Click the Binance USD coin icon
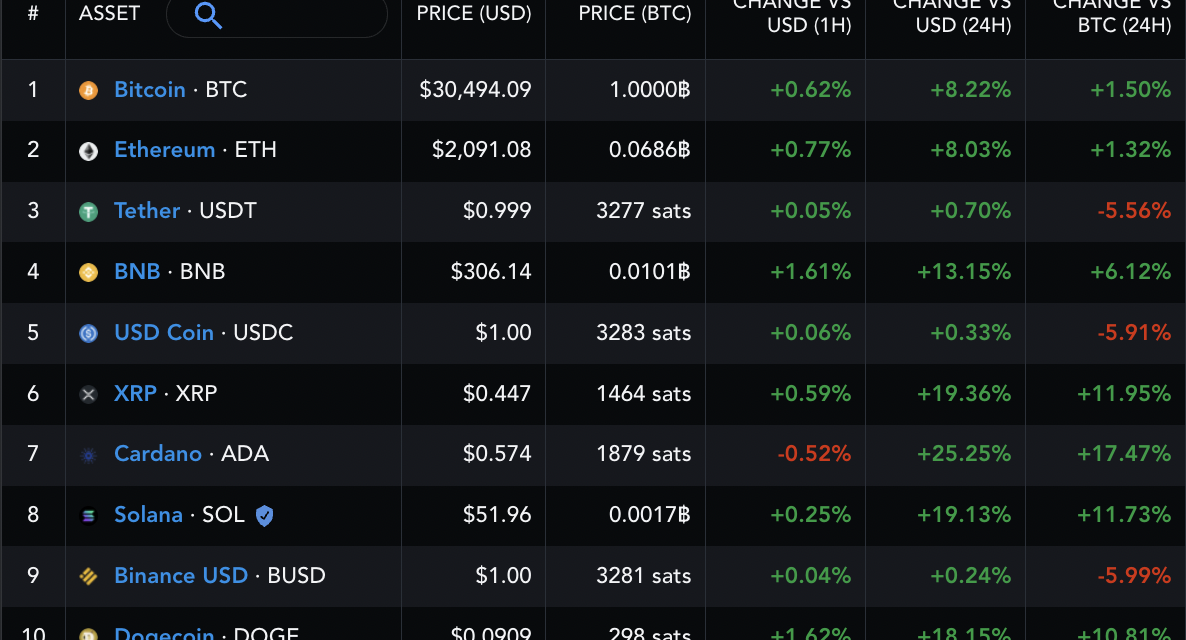 click(x=88, y=576)
